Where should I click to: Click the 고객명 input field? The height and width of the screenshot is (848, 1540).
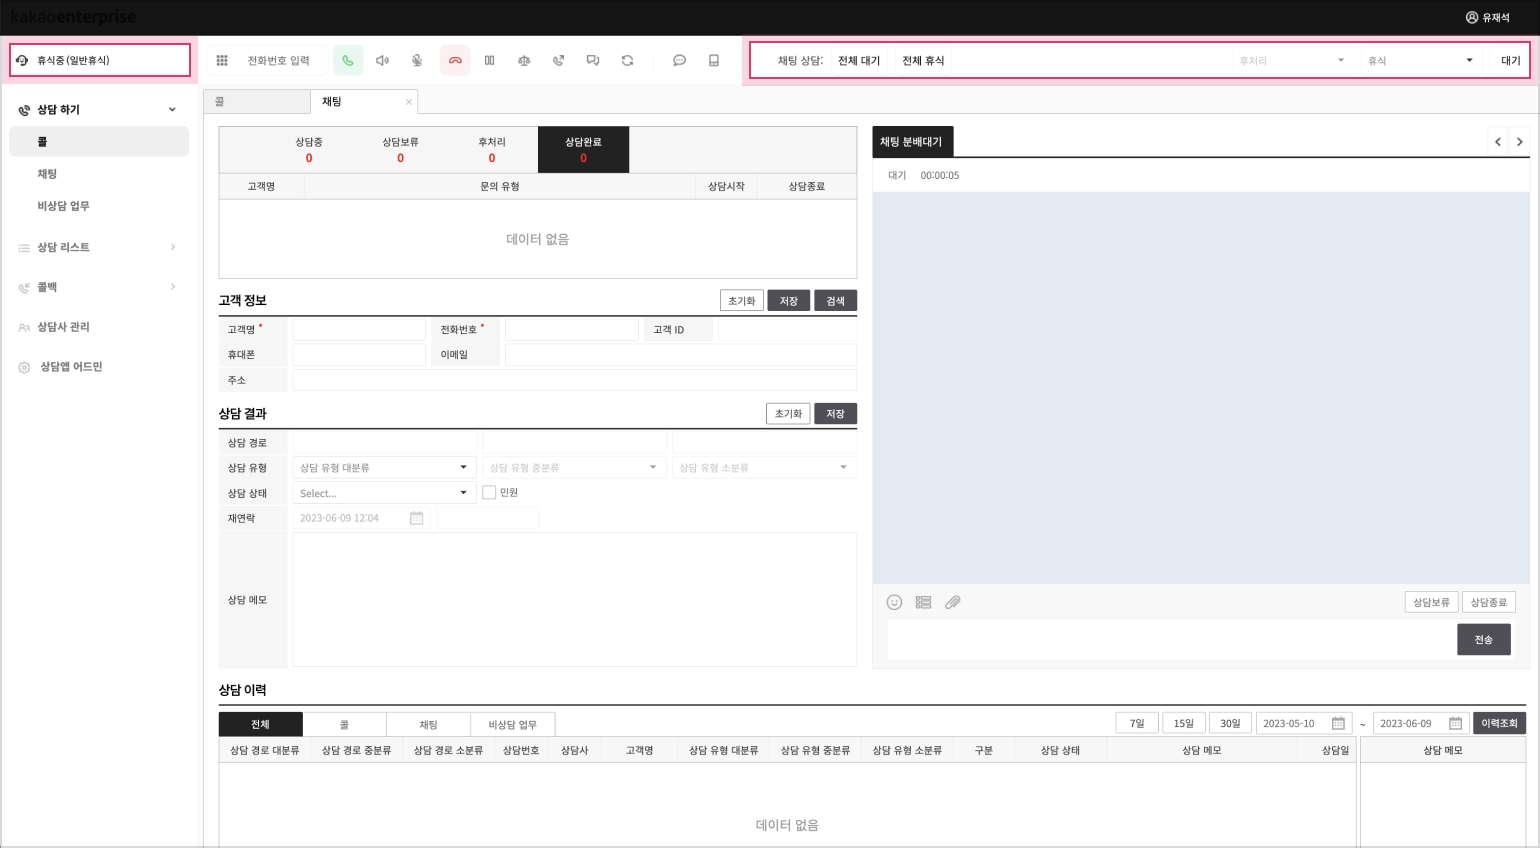pyautogui.click(x=359, y=329)
